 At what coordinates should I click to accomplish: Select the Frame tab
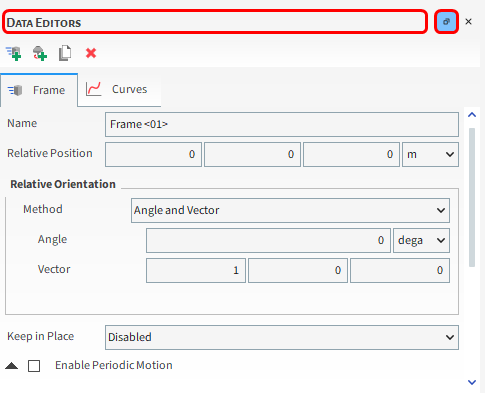coord(39,90)
